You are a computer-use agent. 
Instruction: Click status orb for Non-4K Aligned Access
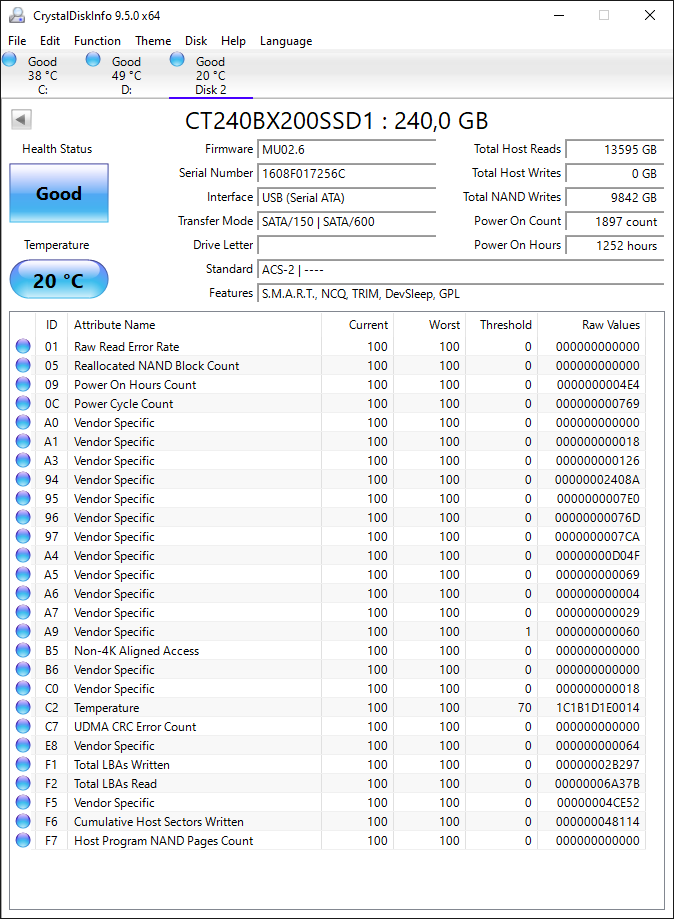(x=23, y=651)
